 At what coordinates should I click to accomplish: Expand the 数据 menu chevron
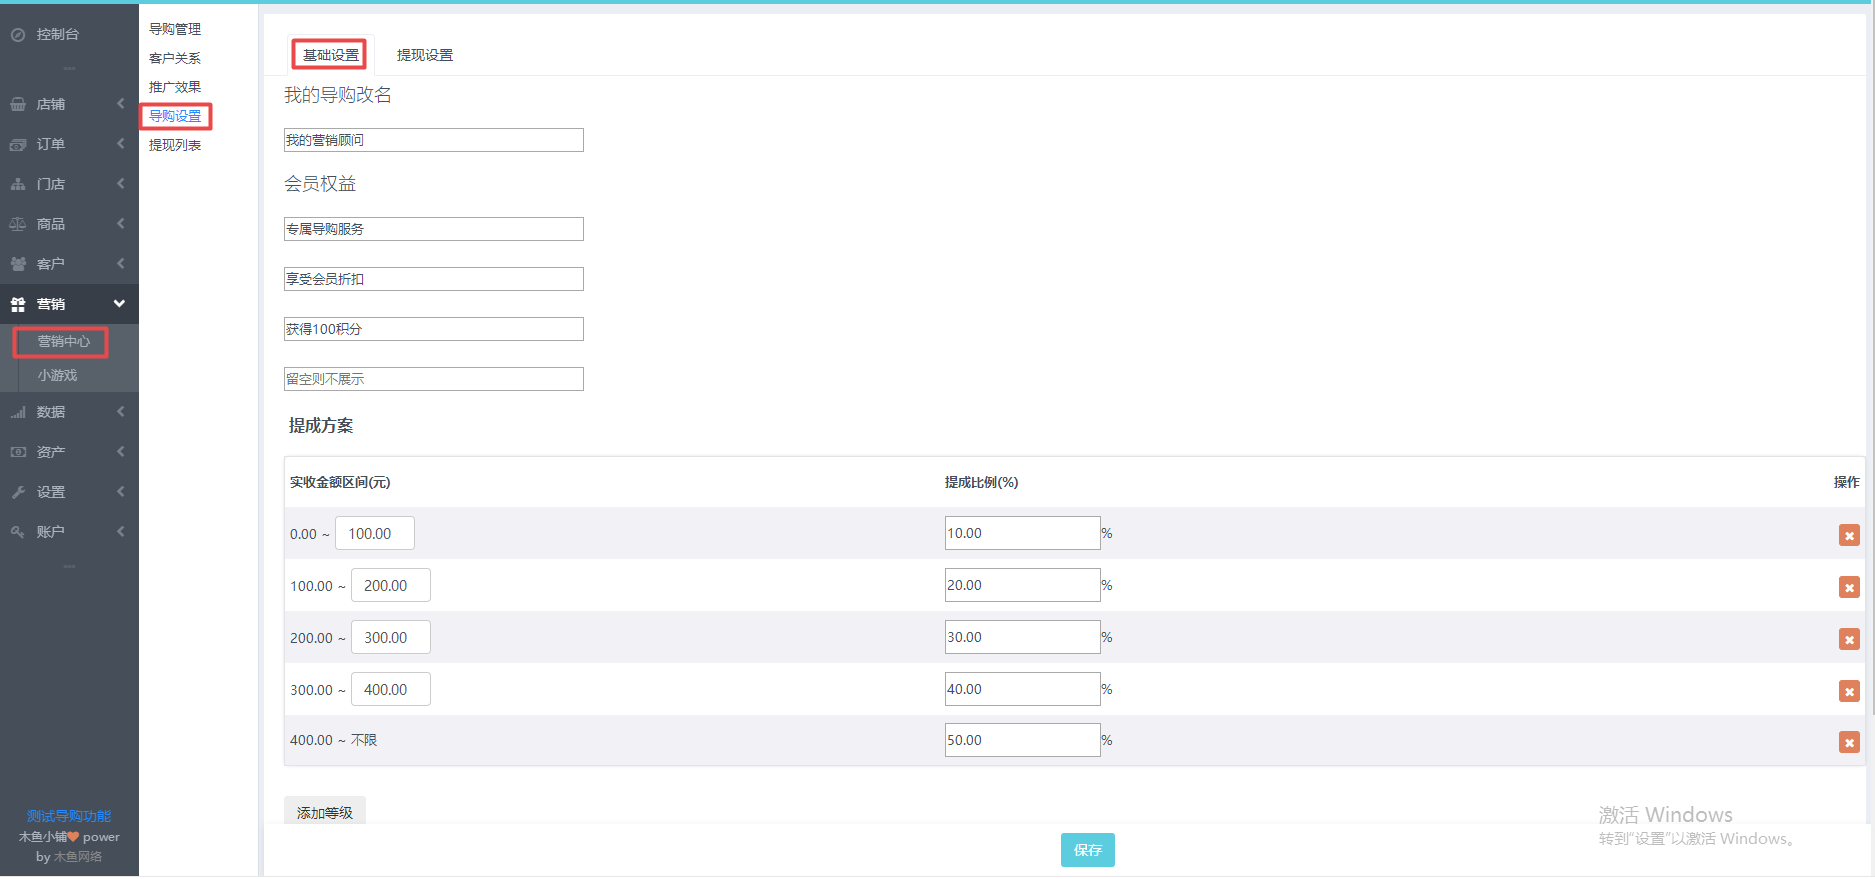(120, 412)
